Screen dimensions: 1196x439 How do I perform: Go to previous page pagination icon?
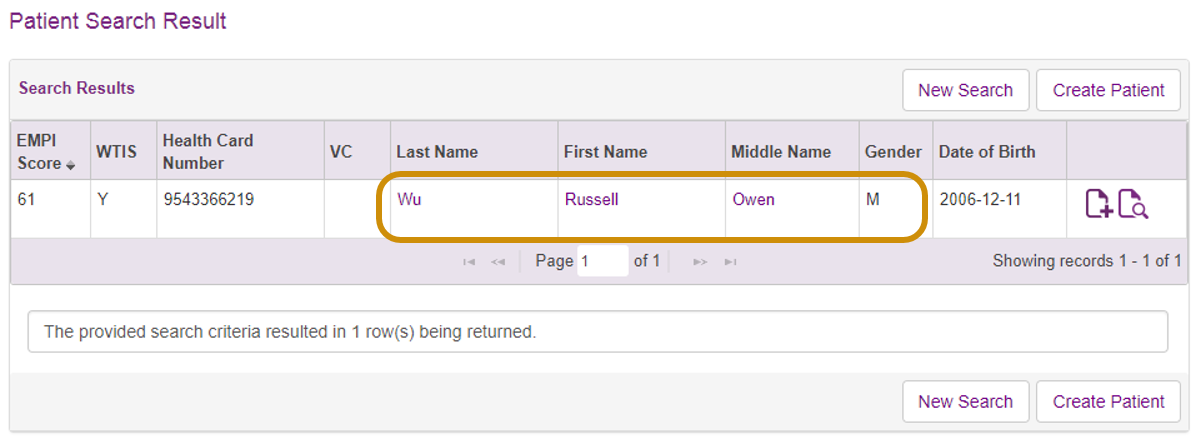(x=498, y=262)
